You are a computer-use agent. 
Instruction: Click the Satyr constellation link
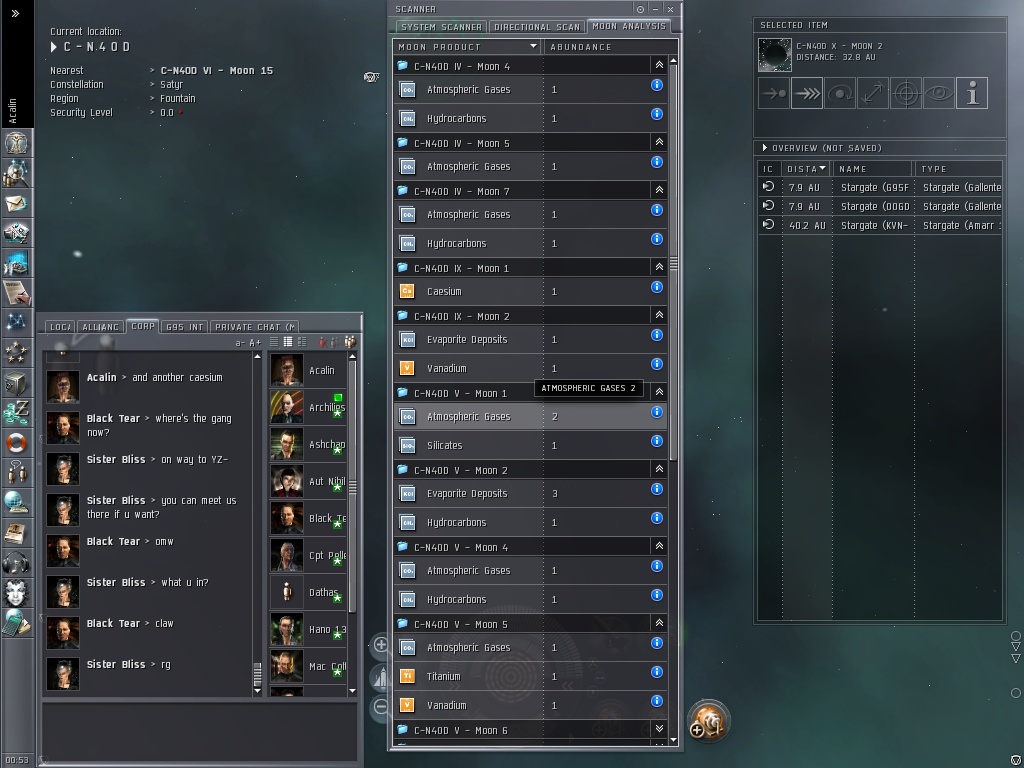coord(171,85)
